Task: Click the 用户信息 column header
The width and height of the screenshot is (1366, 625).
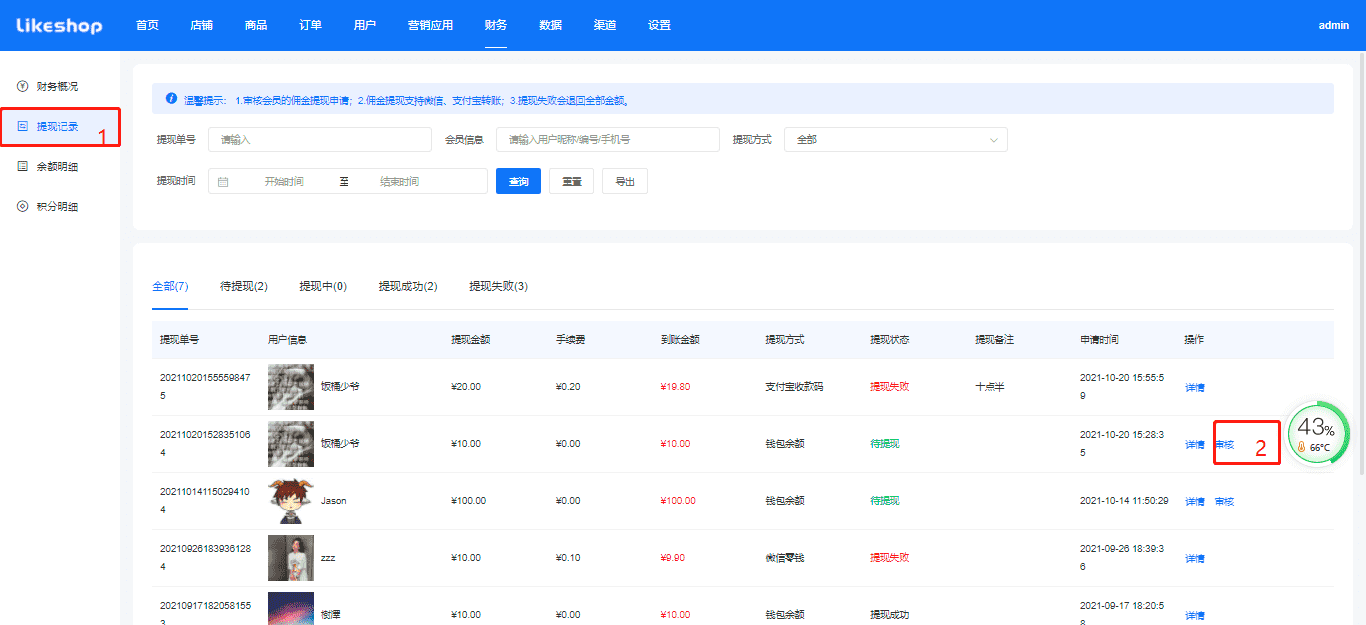Action: coord(288,340)
